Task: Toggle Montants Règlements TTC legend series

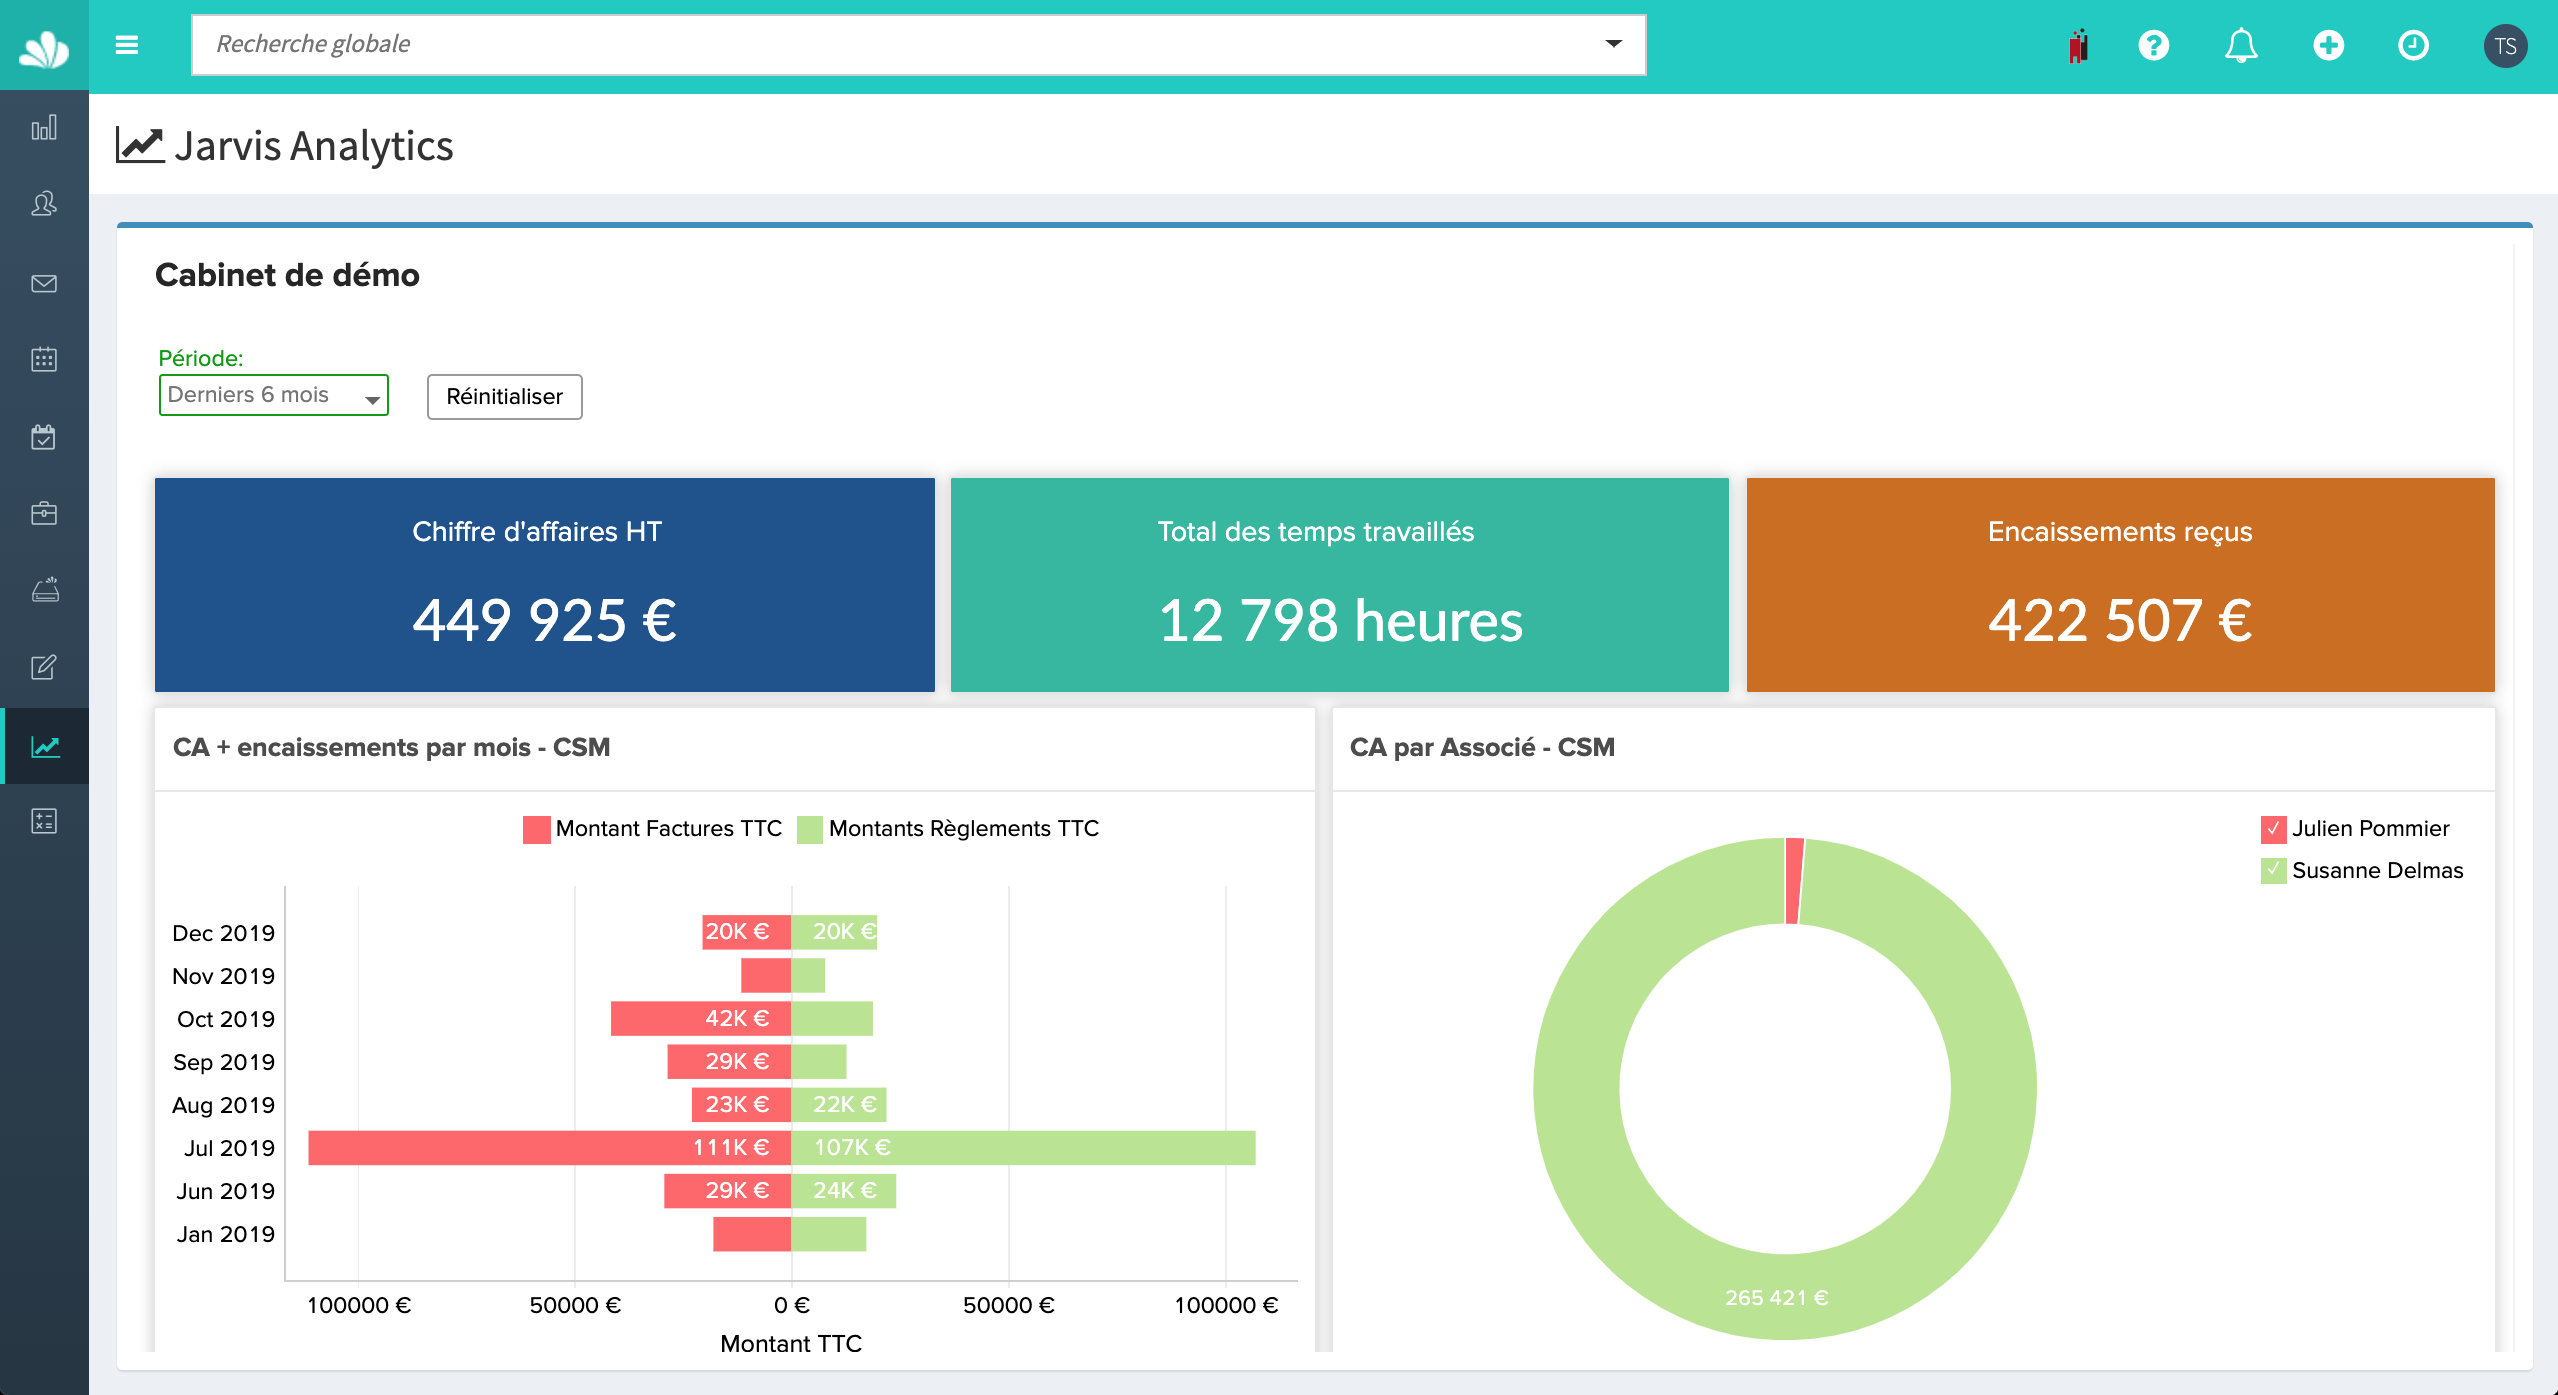Action: pyautogui.click(x=948, y=829)
